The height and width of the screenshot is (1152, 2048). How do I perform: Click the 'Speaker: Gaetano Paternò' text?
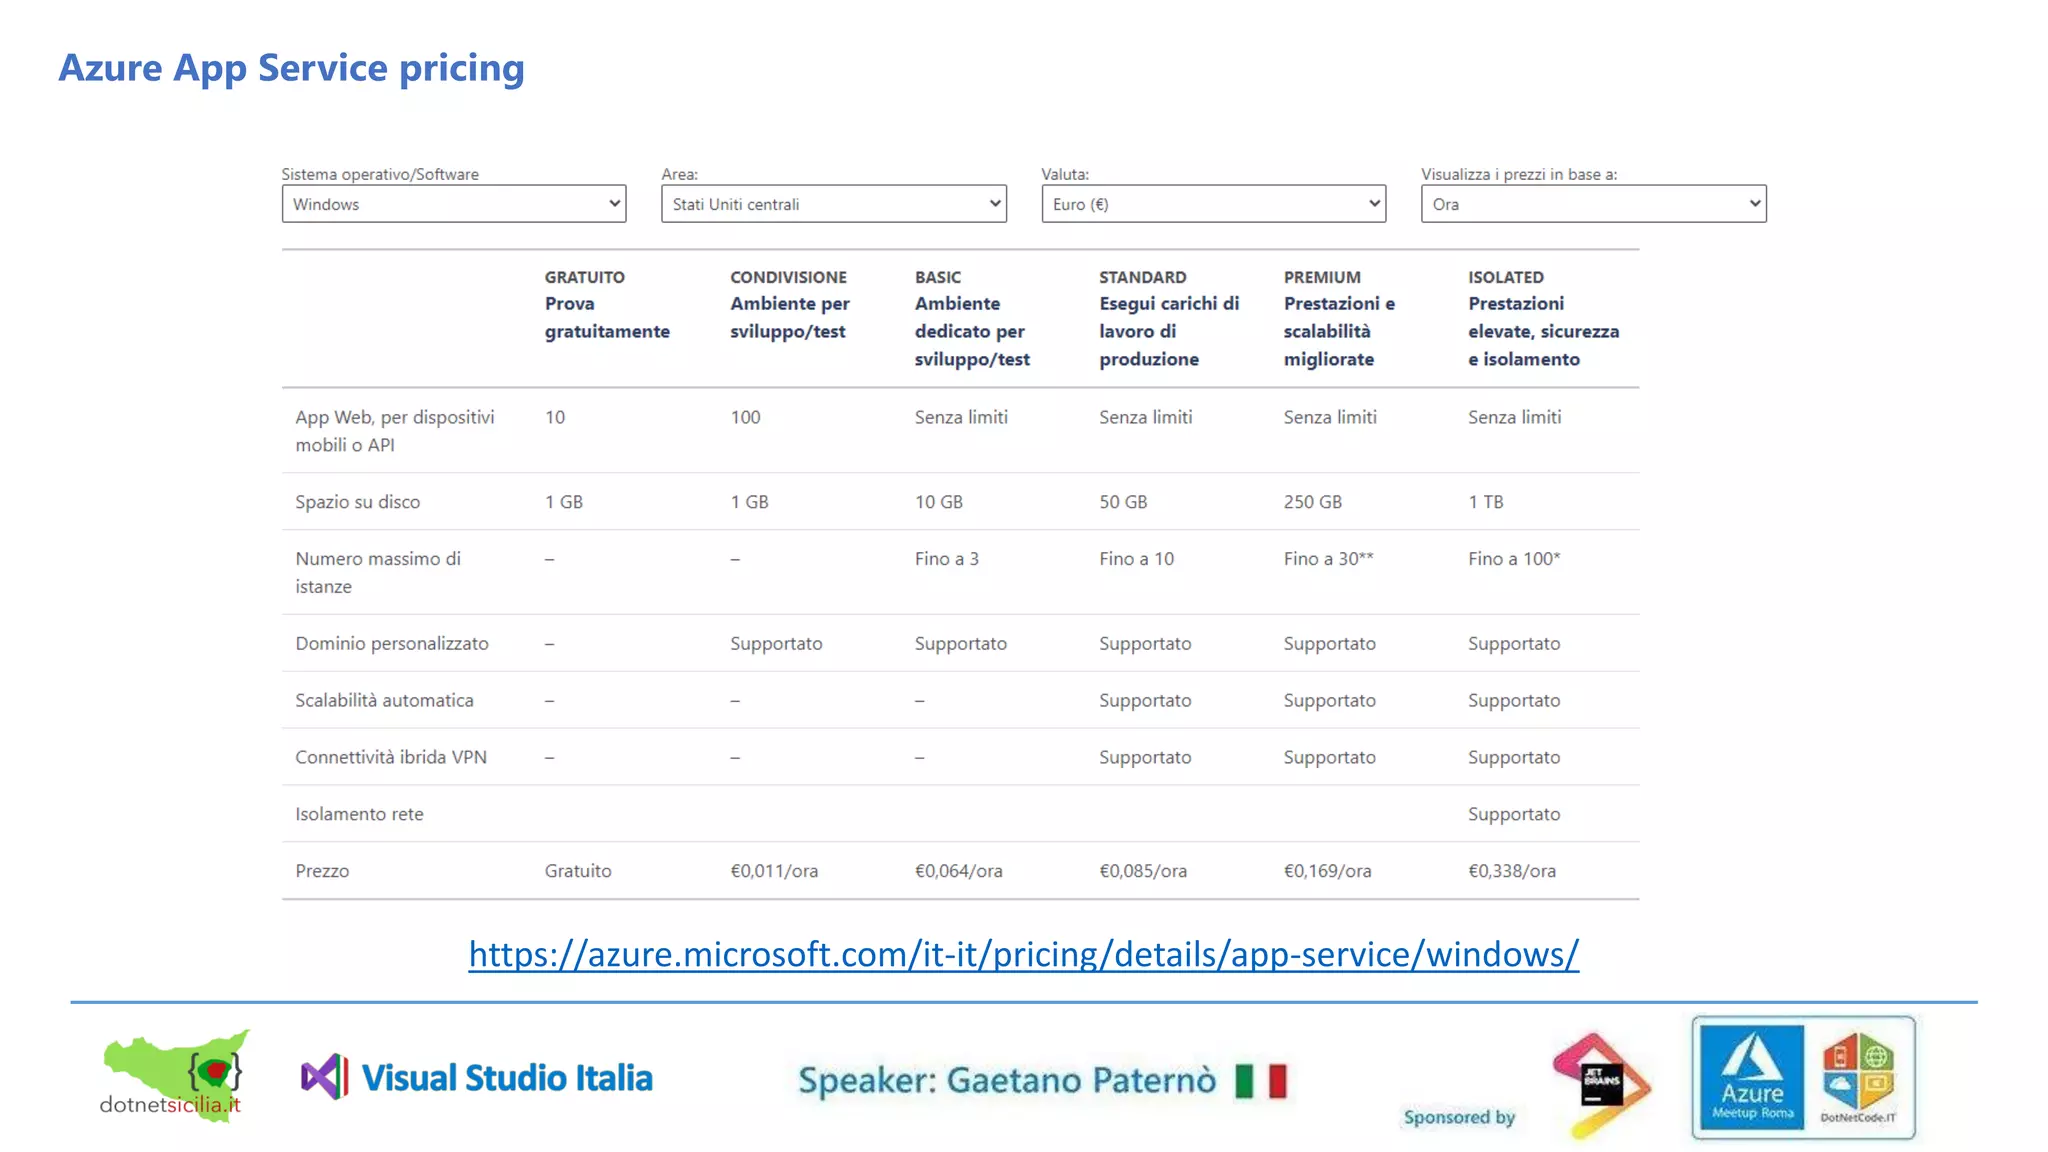pyautogui.click(x=1007, y=1081)
